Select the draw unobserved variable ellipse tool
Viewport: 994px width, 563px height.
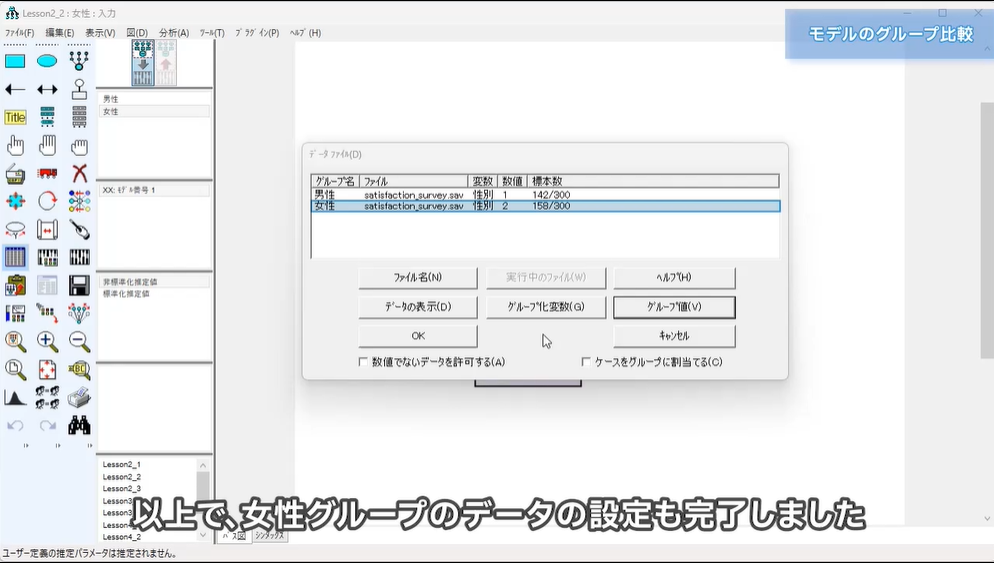point(47,61)
